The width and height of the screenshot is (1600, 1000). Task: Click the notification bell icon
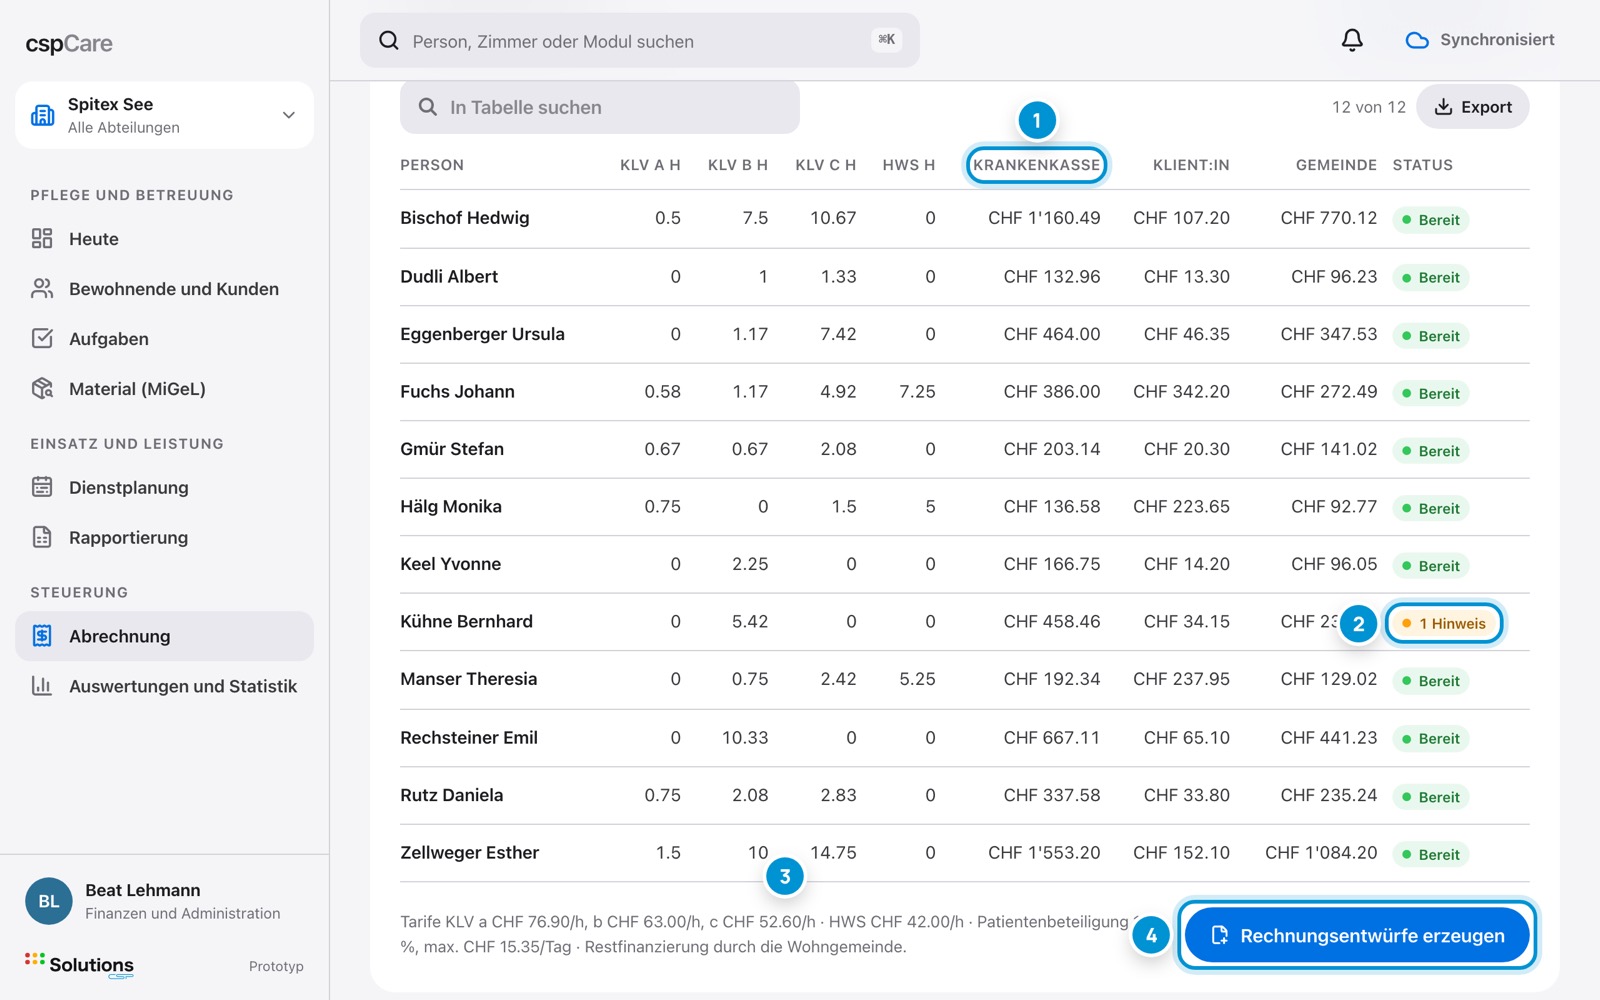click(1352, 40)
